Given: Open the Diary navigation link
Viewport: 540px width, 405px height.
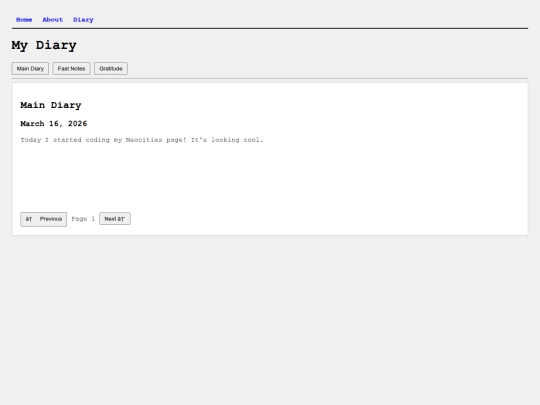Looking at the screenshot, I should coord(83,20).
